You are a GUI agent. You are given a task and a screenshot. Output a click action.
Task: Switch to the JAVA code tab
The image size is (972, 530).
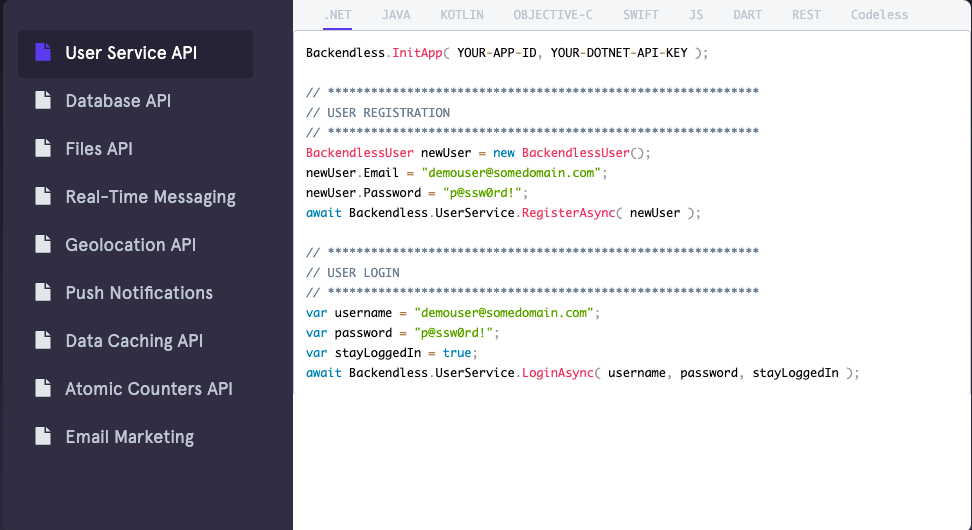(x=396, y=15)
